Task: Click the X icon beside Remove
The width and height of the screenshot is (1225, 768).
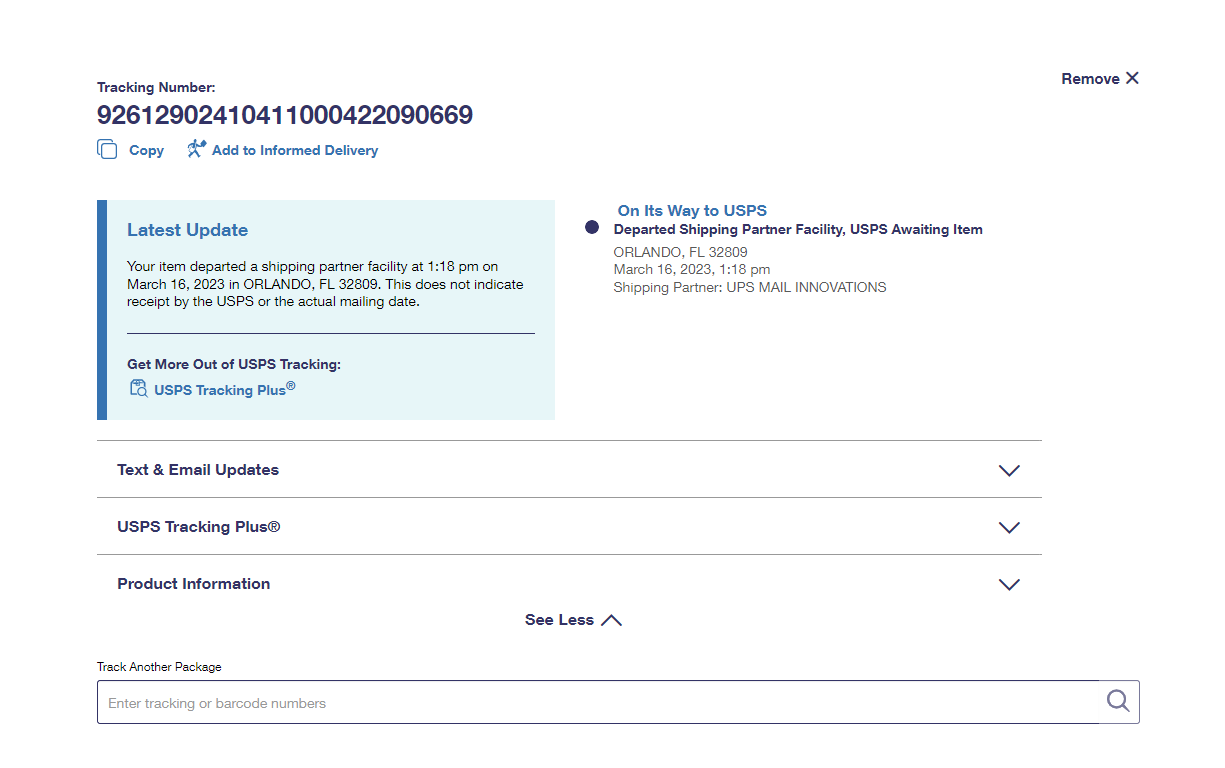Action: pyautogui.click(x=1132, y=78)
